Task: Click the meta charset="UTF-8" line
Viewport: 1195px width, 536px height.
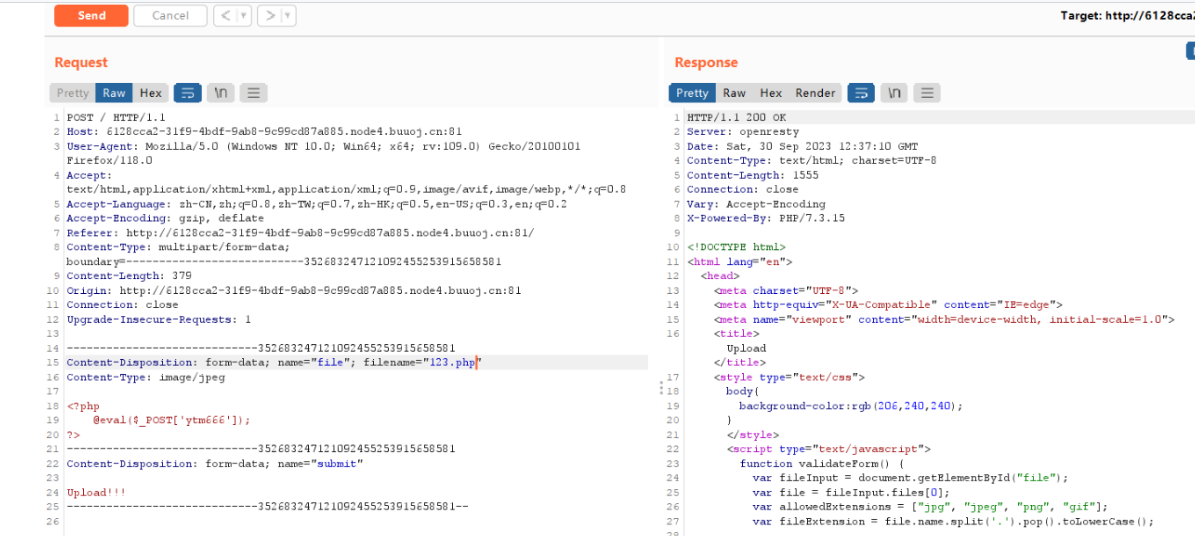Action: click(787, 290)
